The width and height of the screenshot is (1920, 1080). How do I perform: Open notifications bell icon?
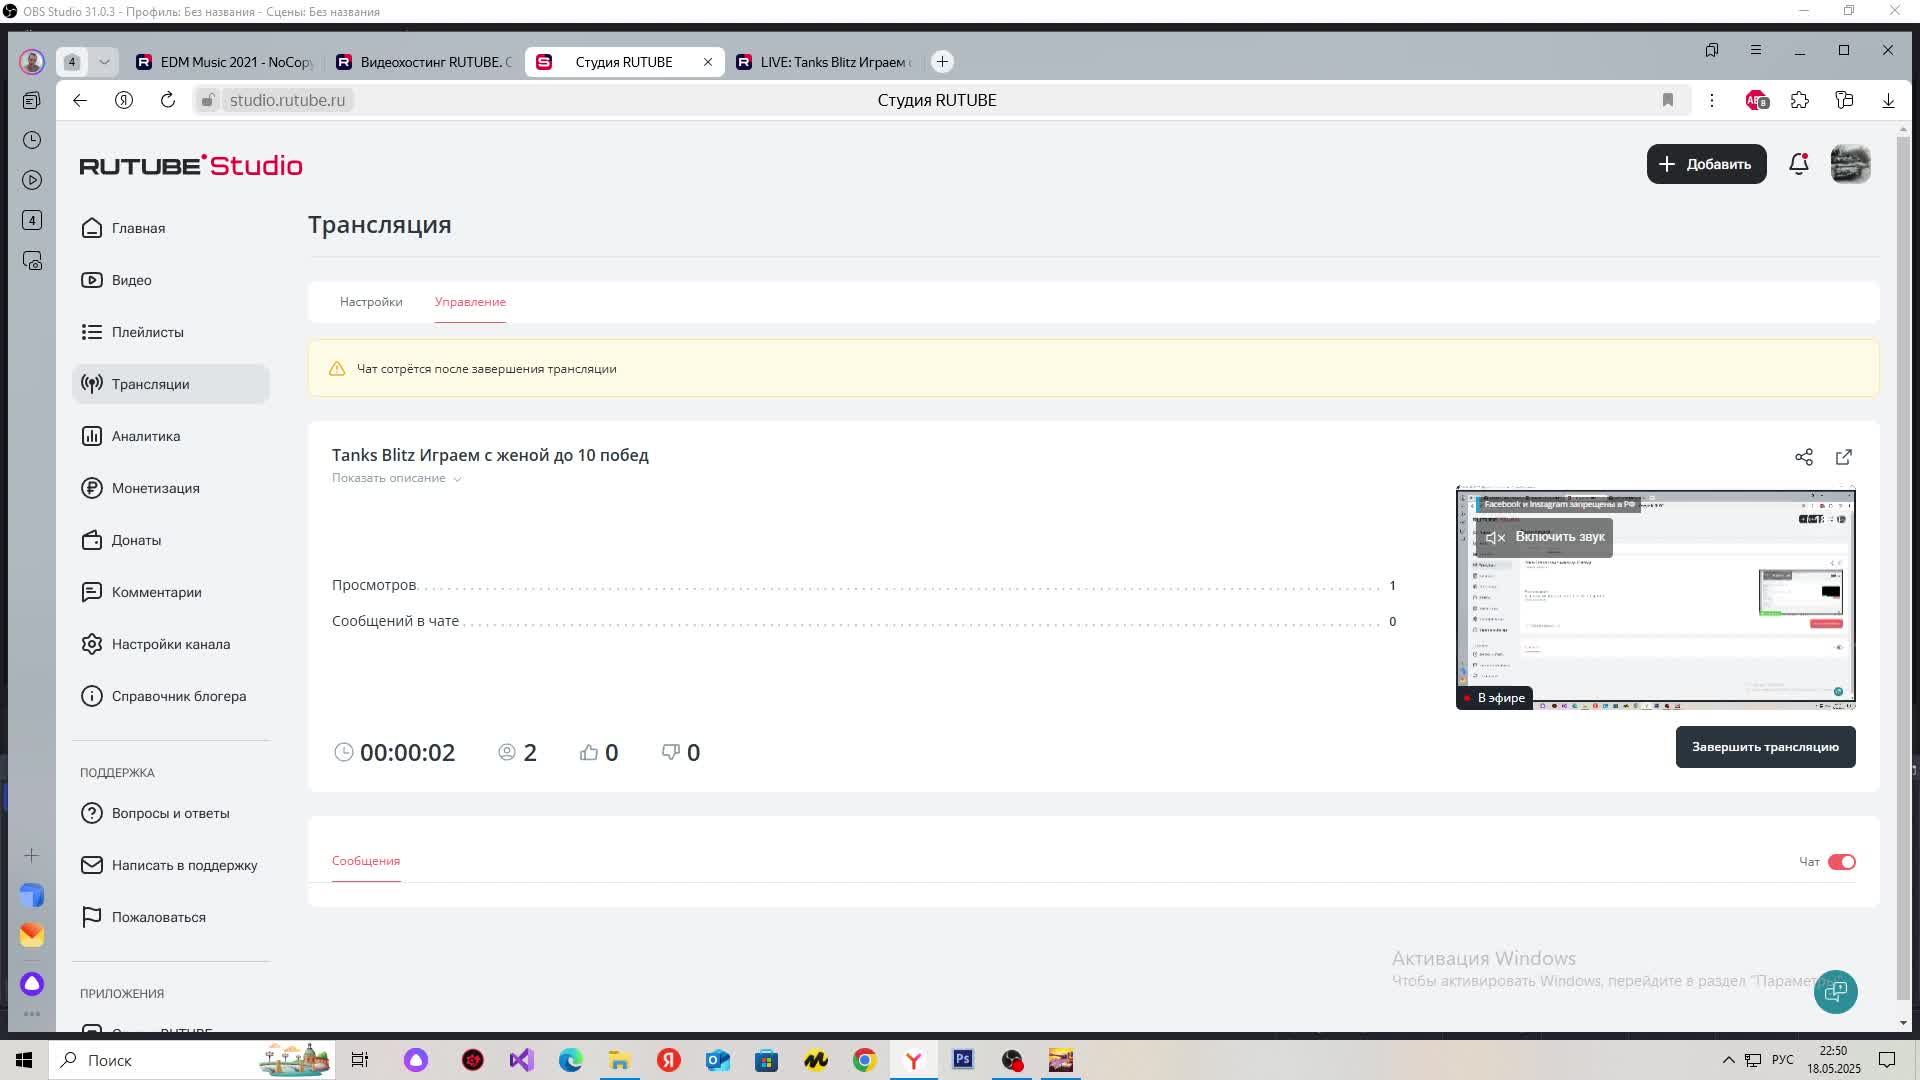[x=1798, y=164]
